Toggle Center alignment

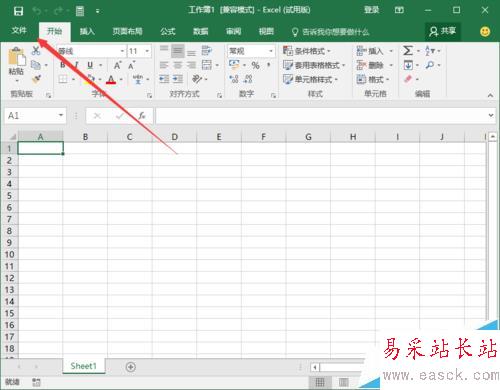pyautogui.click(x=178, y=65)
